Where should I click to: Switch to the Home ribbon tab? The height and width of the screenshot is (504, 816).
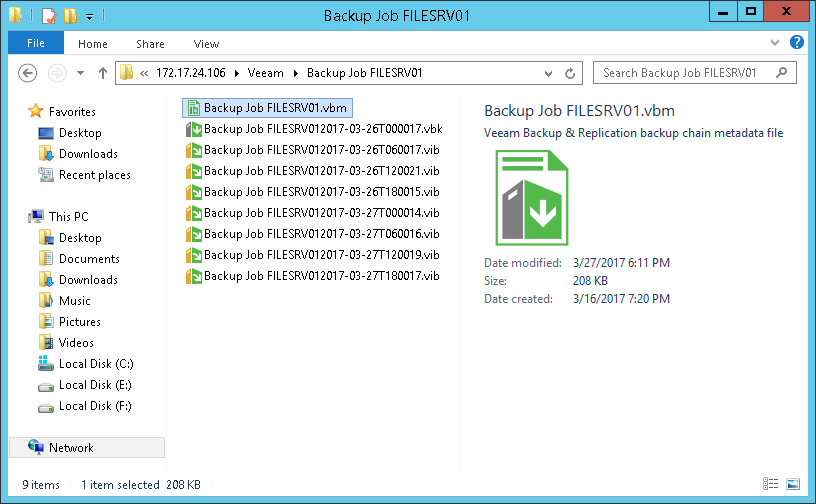click(x=93, y=44)
